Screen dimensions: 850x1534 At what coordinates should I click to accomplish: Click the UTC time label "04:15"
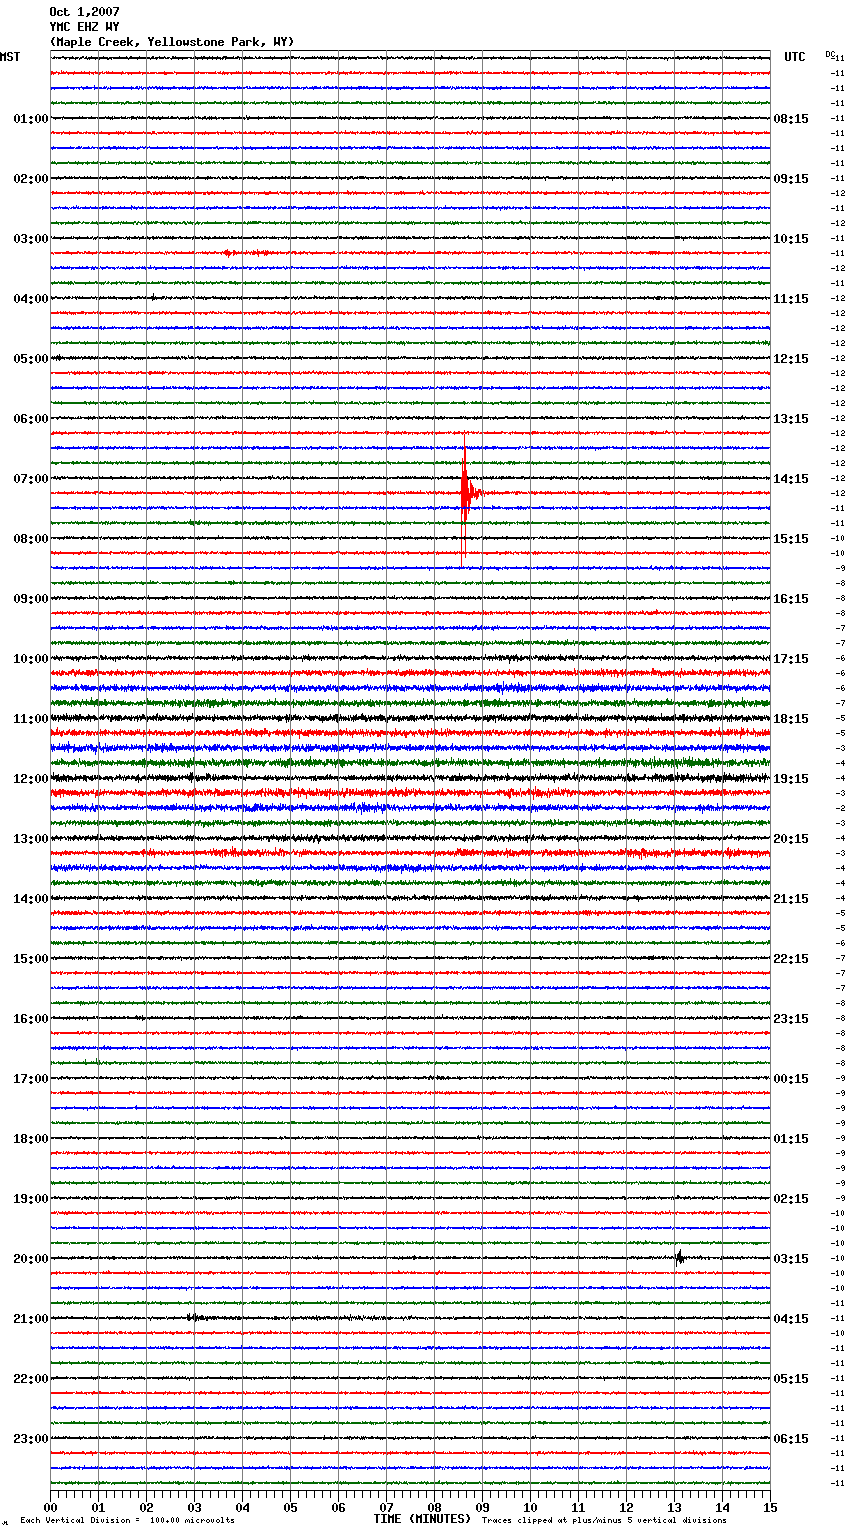tap(791, 1319)
